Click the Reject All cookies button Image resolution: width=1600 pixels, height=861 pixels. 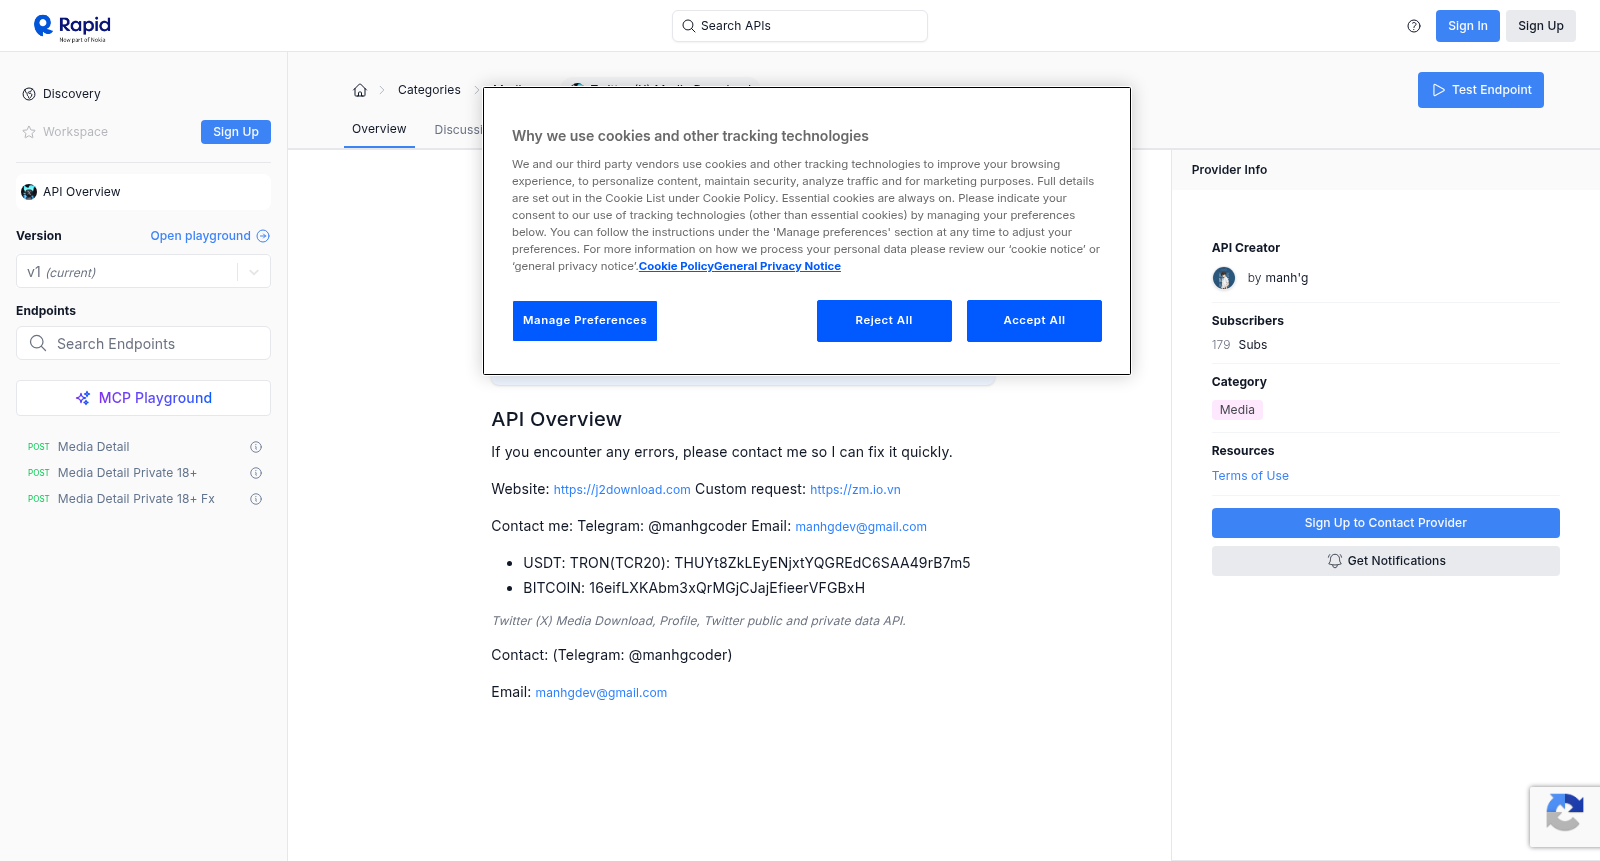tap(884, 321)
